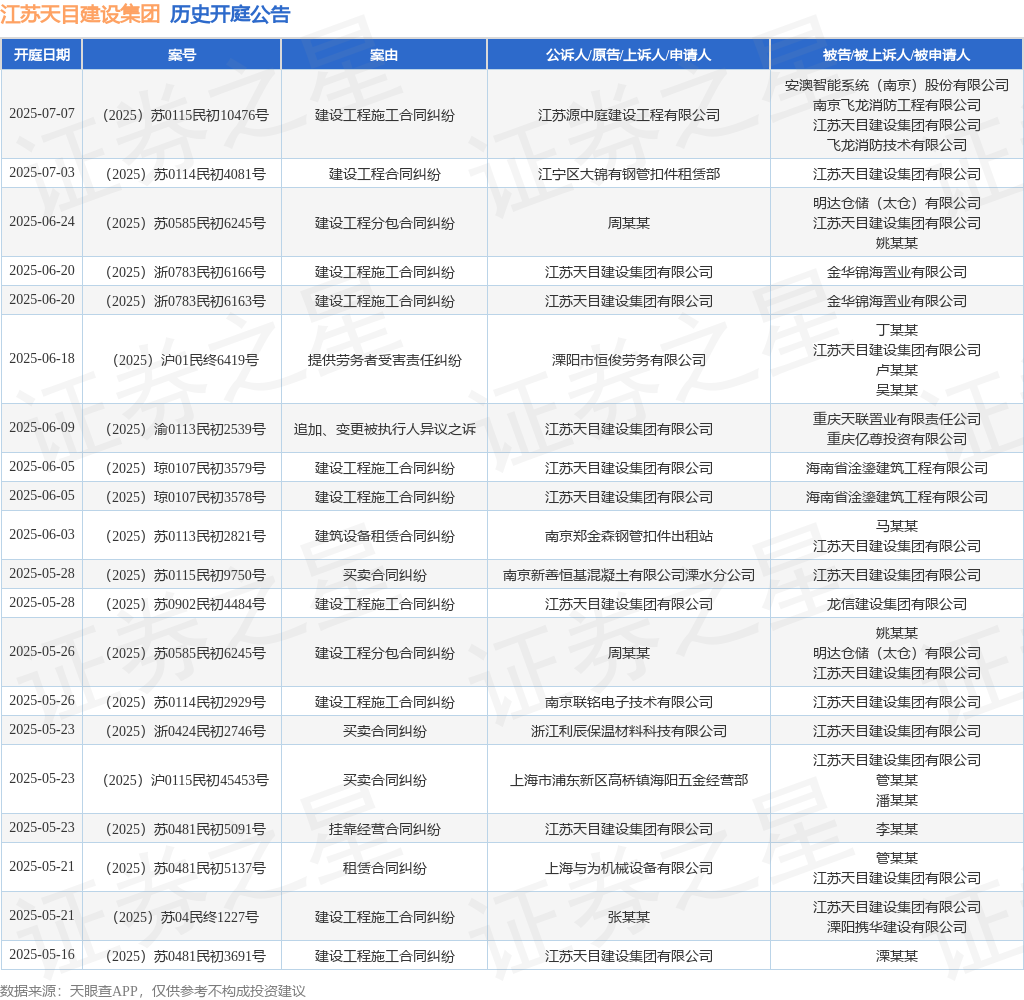The height and width of the screenshot is (1000, 1024).
Task: Click defendant 马某某
Action: pyautogui.click(x=896, y=526)
